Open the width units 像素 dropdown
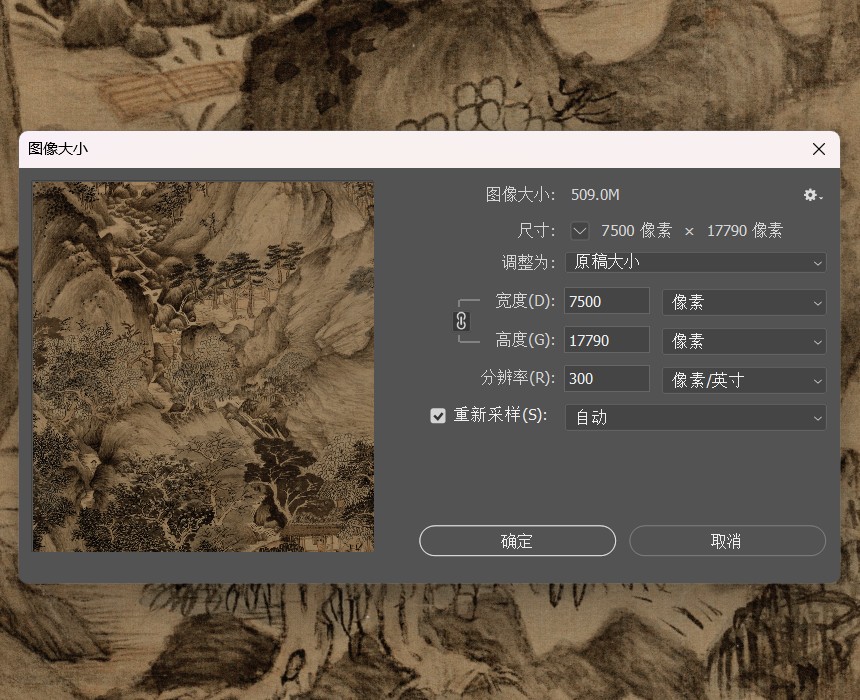860x700 pixels. point(744,302)
